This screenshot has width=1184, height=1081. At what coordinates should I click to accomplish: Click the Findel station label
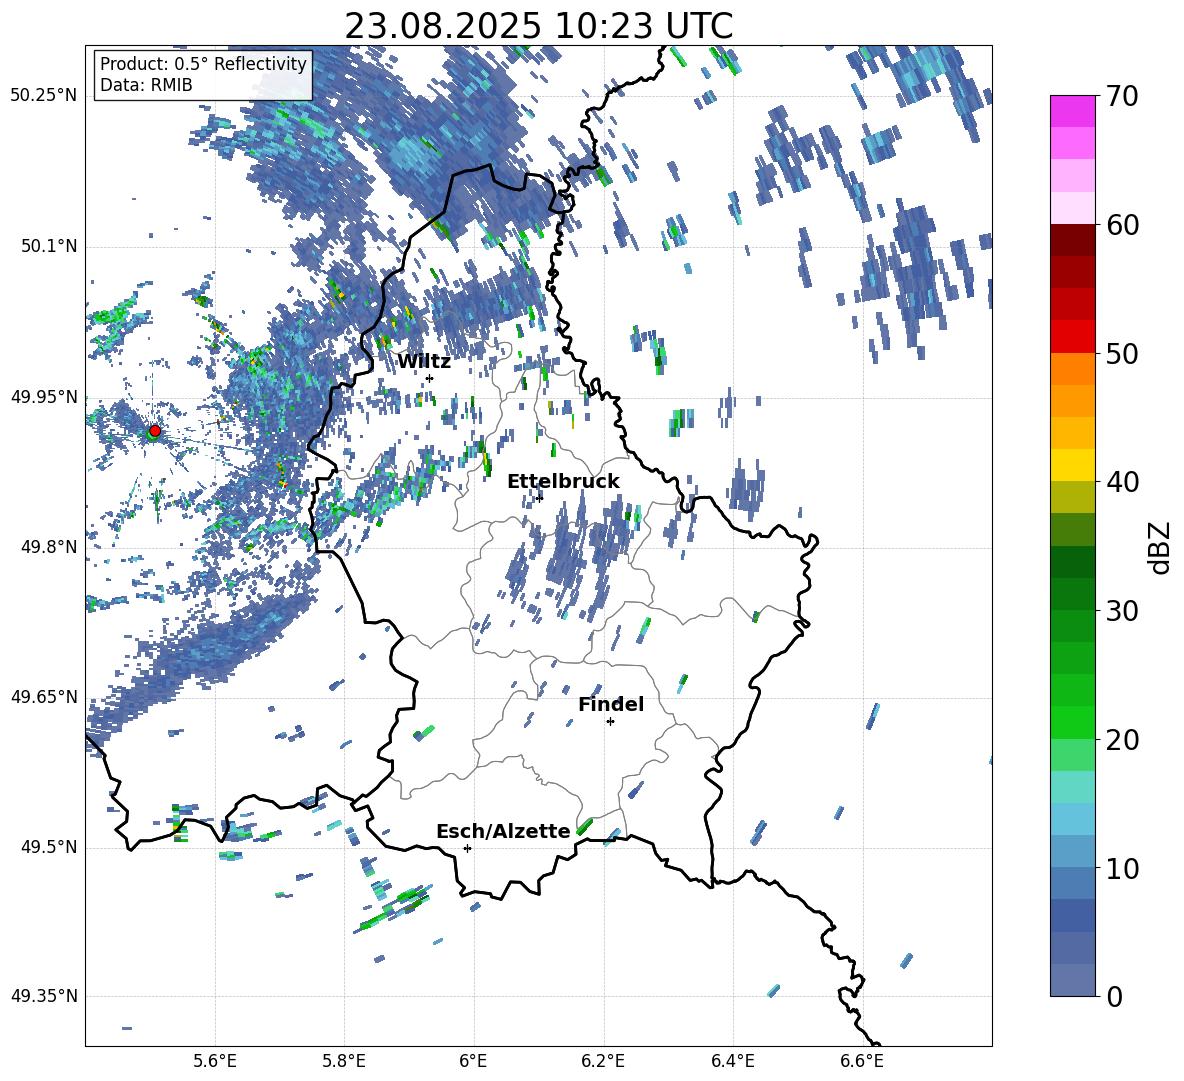(611, 704)
